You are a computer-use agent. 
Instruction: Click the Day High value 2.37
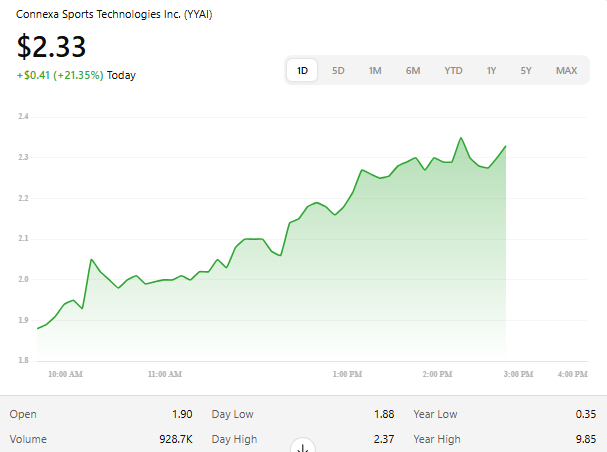[x=384, y=439]
